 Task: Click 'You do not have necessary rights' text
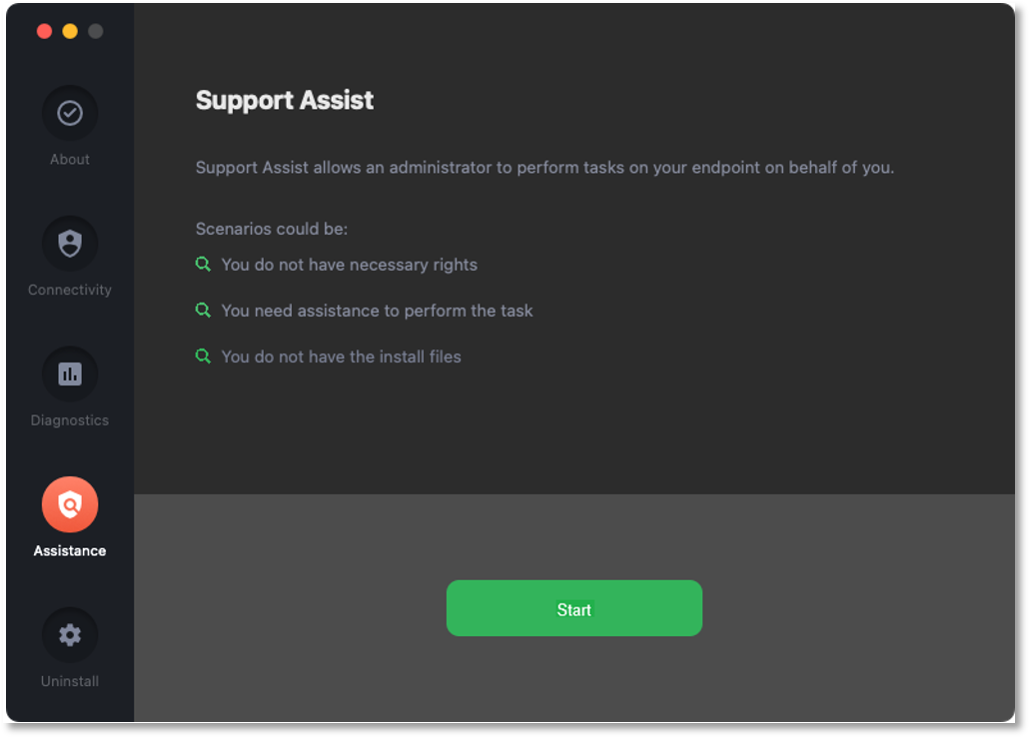point(349,265)
